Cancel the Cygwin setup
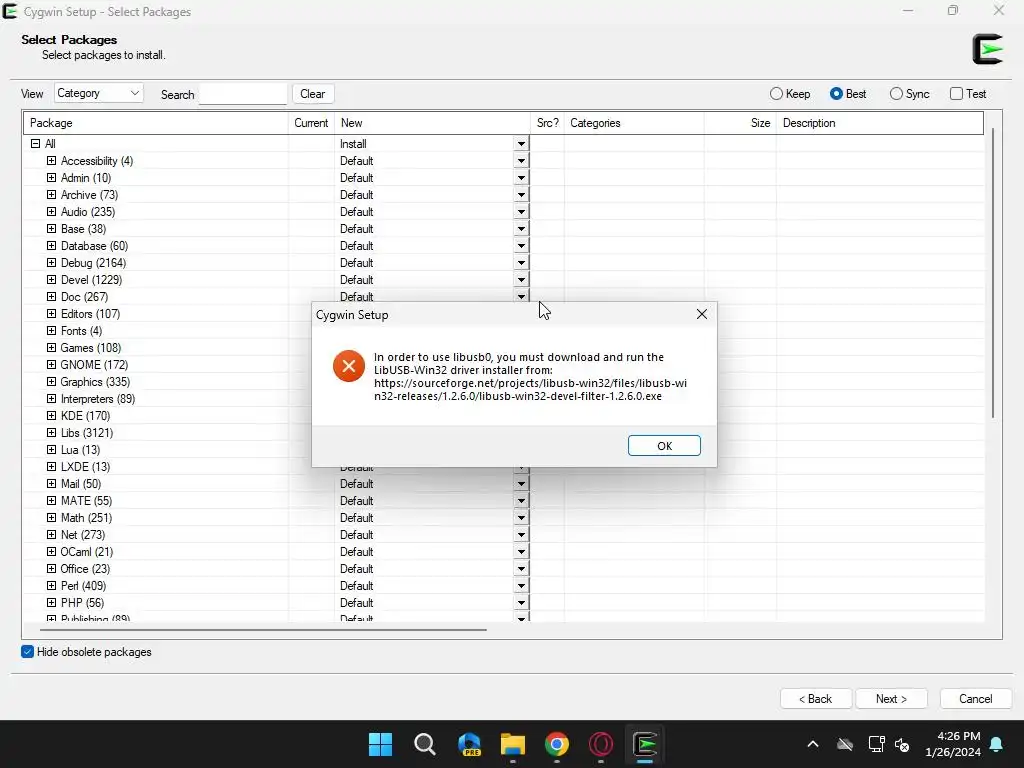1024x768 pixels. coord(976,699)
